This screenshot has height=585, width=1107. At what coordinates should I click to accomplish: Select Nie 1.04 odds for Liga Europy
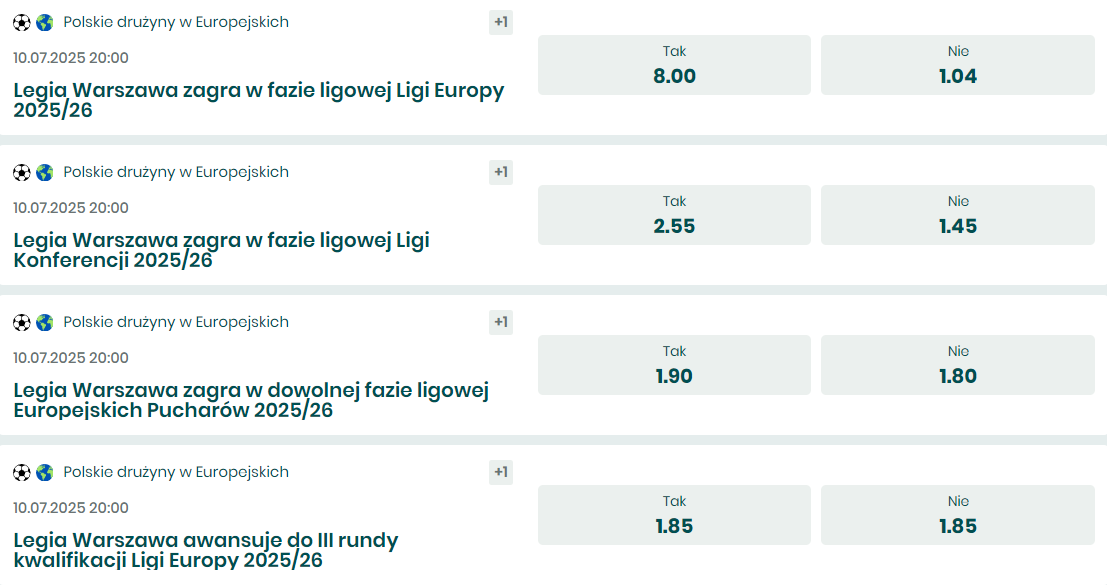[x=957, y=65]
